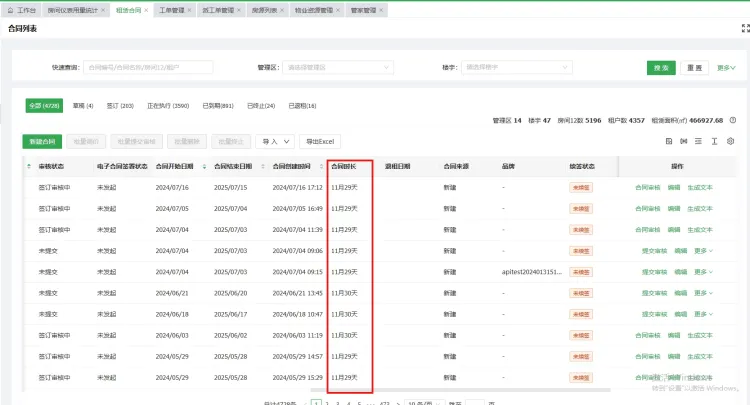The height and width of the screenshot is (405, 750).
Task: Close the 房源列表 tab
Action: tap(282, 10)
